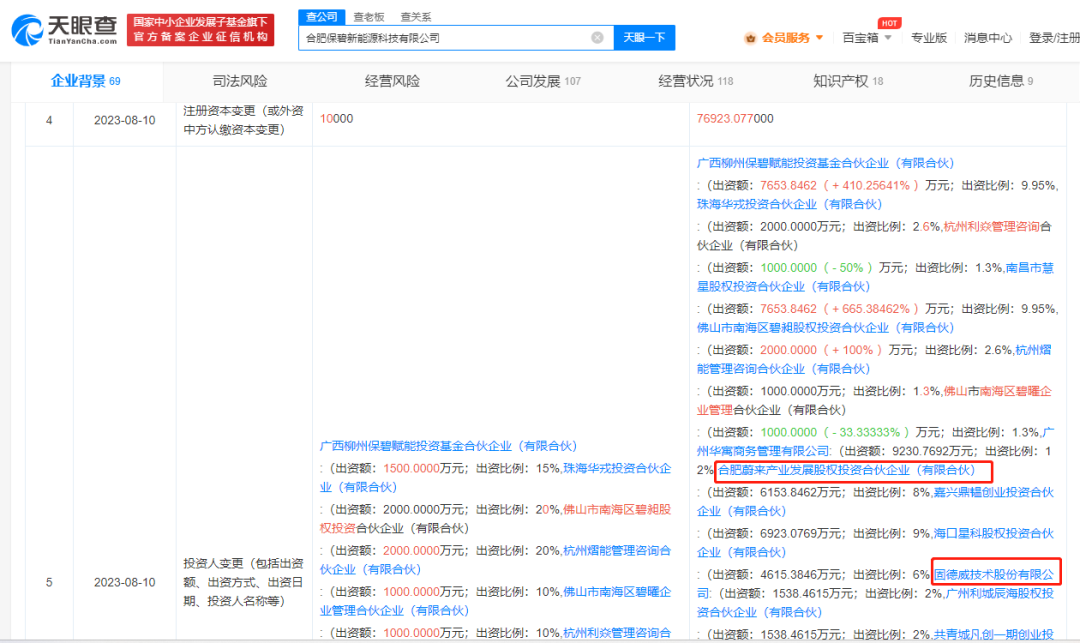Click the red official credit agency banner

tap(201, 29)
